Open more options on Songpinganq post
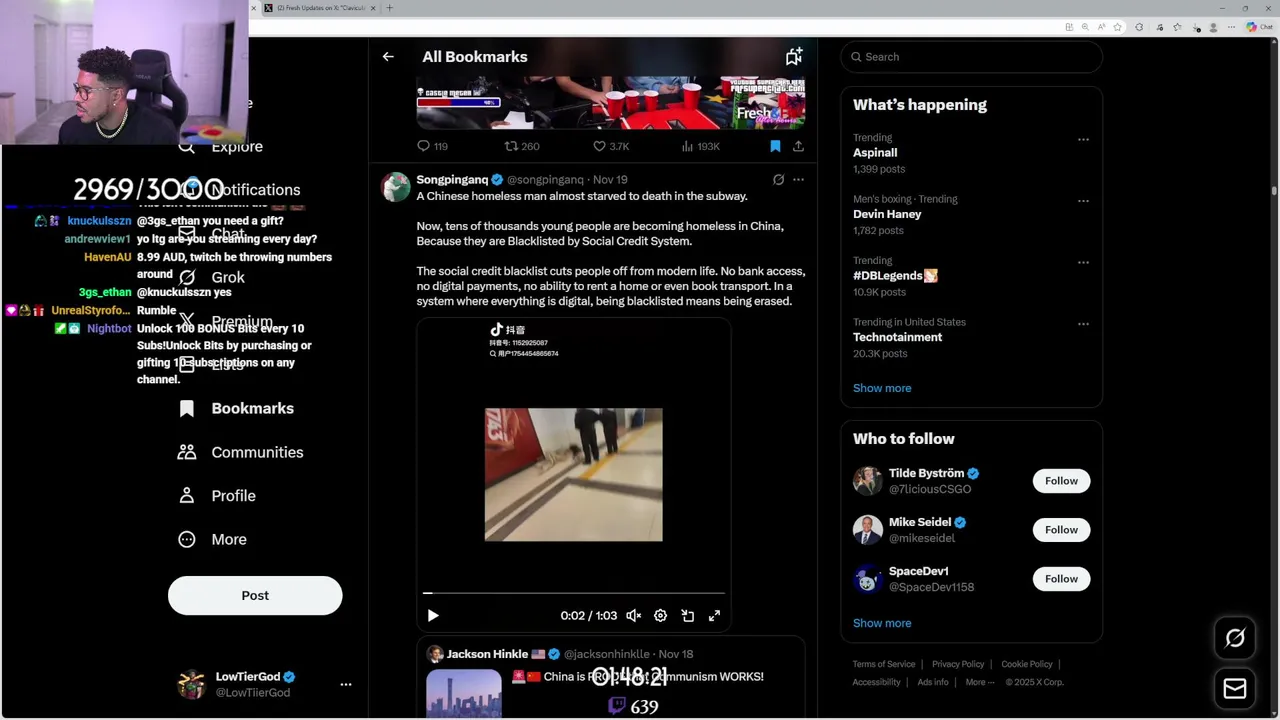1280x720 pixels. point(798,180)
